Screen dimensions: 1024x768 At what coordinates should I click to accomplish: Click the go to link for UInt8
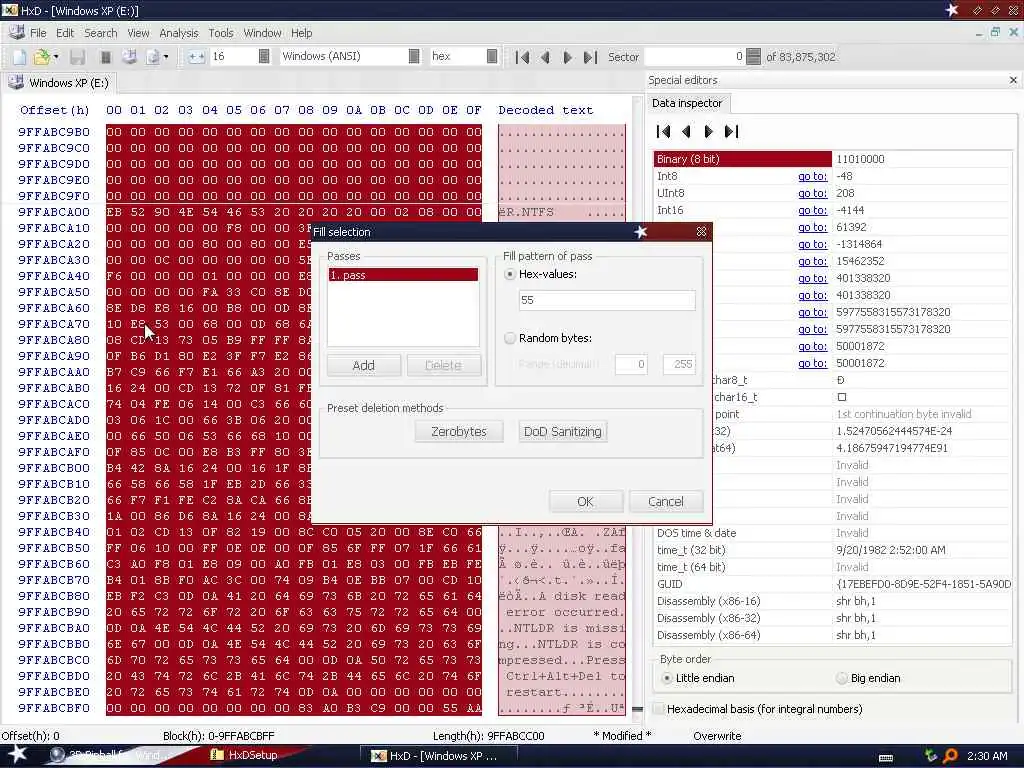tap(812, 193)
